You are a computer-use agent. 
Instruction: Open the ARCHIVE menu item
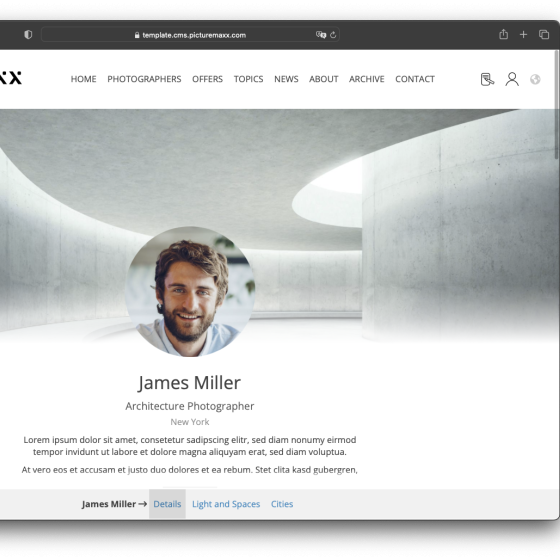coord(367,79)
